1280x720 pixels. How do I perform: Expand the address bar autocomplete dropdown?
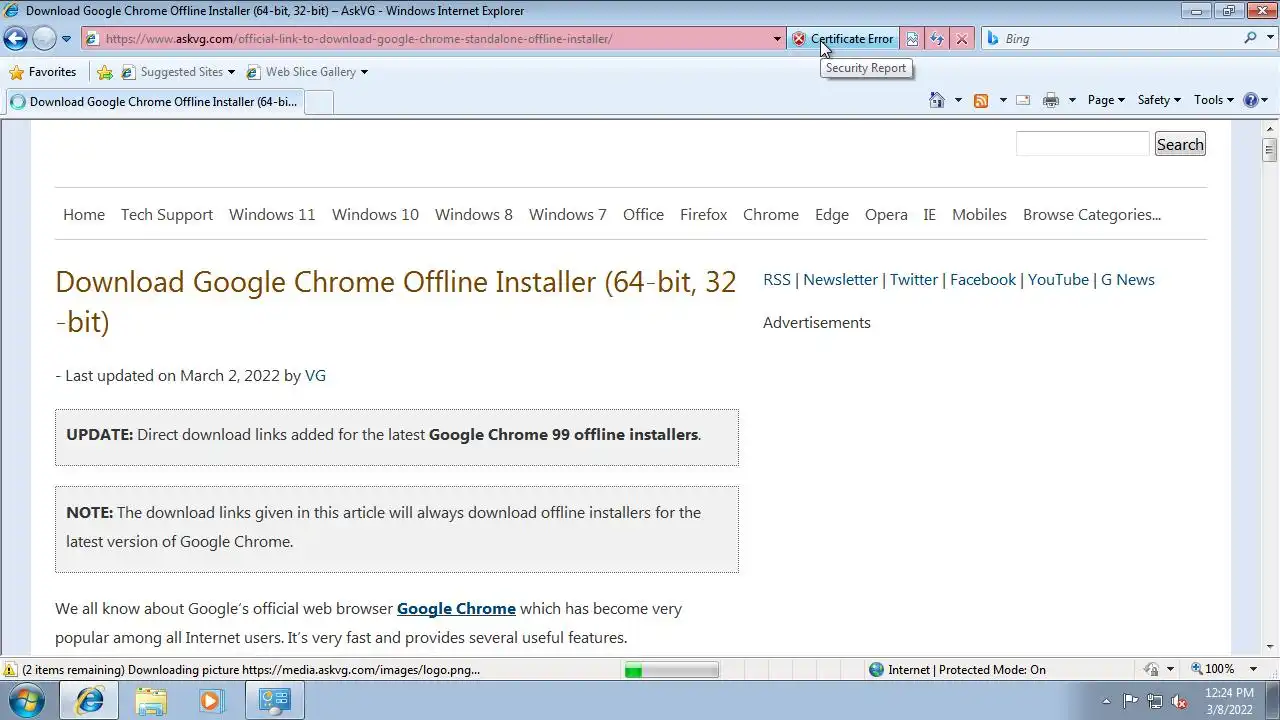pos(777,39)
